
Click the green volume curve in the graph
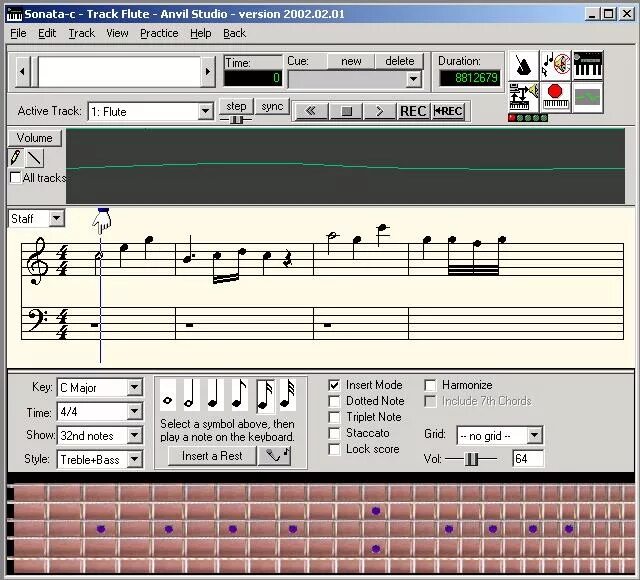(x=345, y=166)
